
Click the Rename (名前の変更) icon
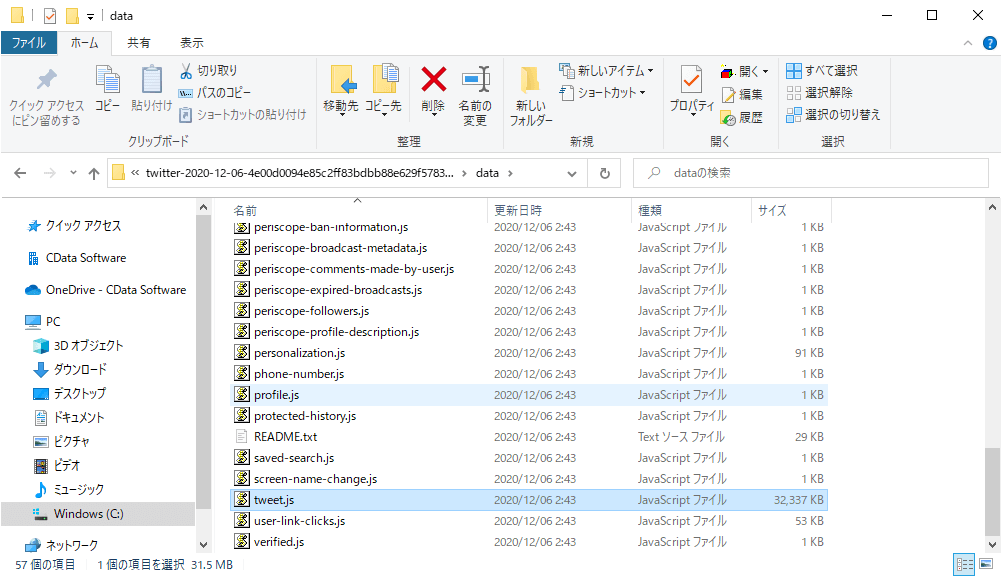(475, 80)
